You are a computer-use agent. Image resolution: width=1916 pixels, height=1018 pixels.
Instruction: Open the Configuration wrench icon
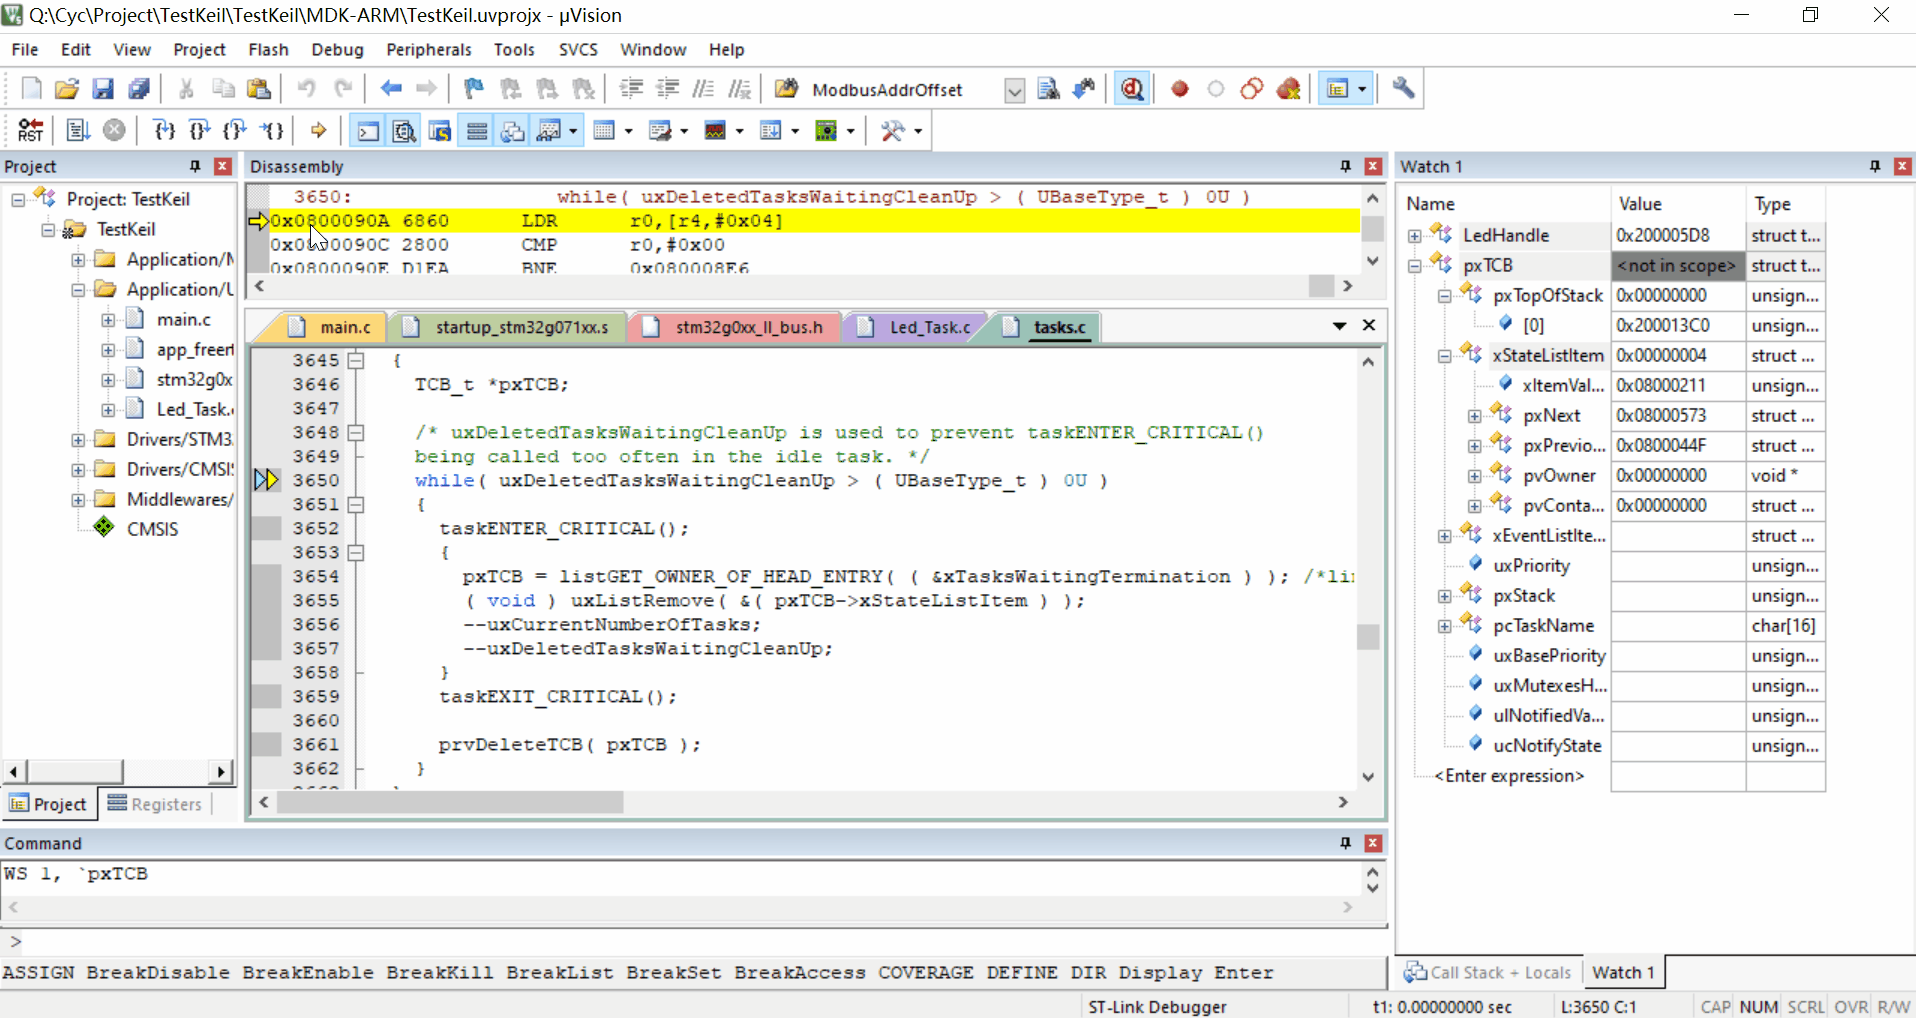(x=1403, y=89)
